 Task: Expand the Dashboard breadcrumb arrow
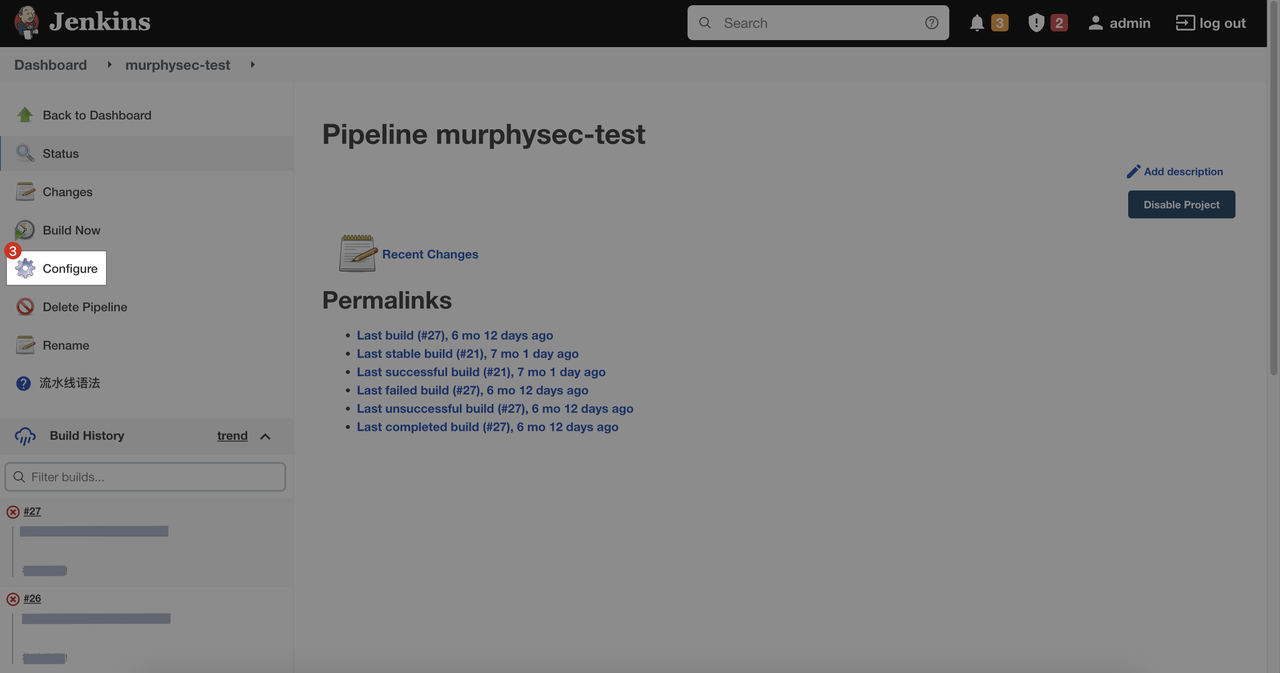click(x=109, y=65)
